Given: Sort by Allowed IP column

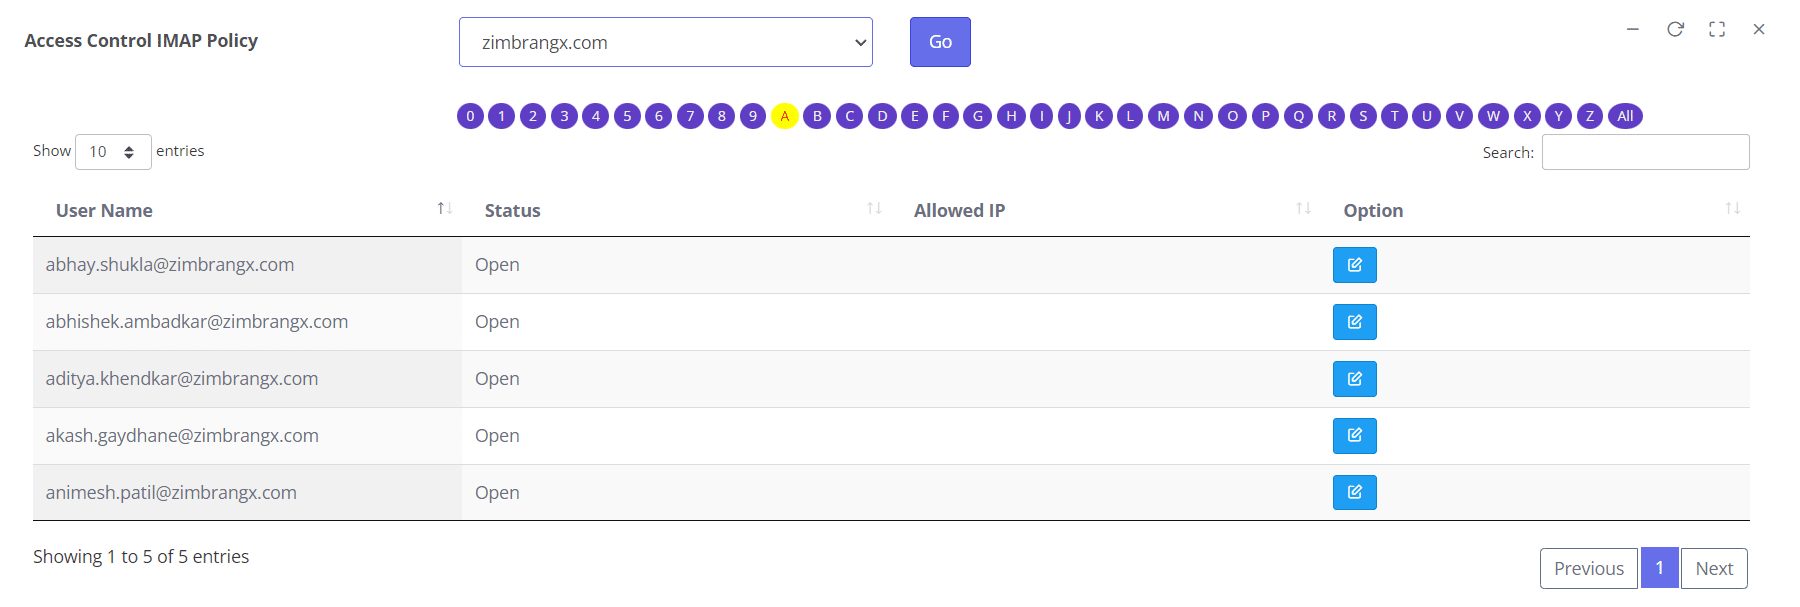Looking at the screenshot, I should point(1105,210).
